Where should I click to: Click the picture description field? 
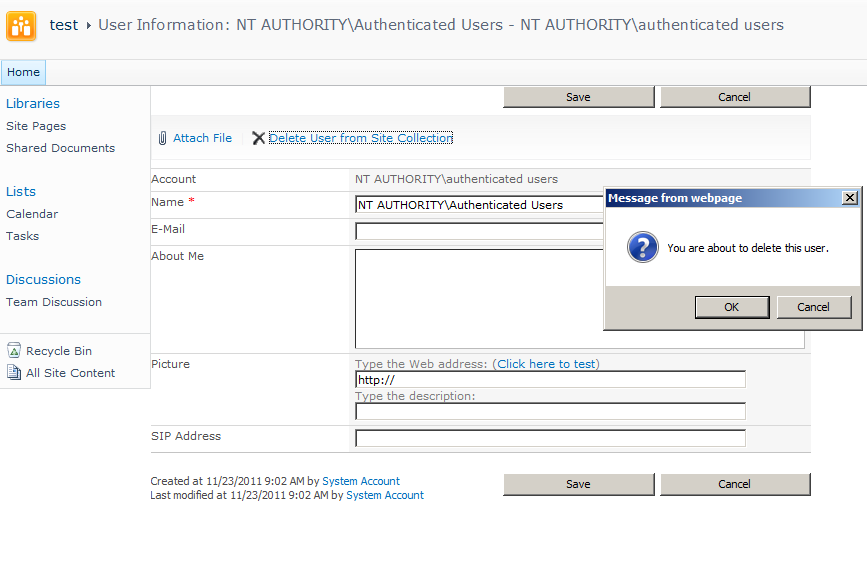[550, 411]
